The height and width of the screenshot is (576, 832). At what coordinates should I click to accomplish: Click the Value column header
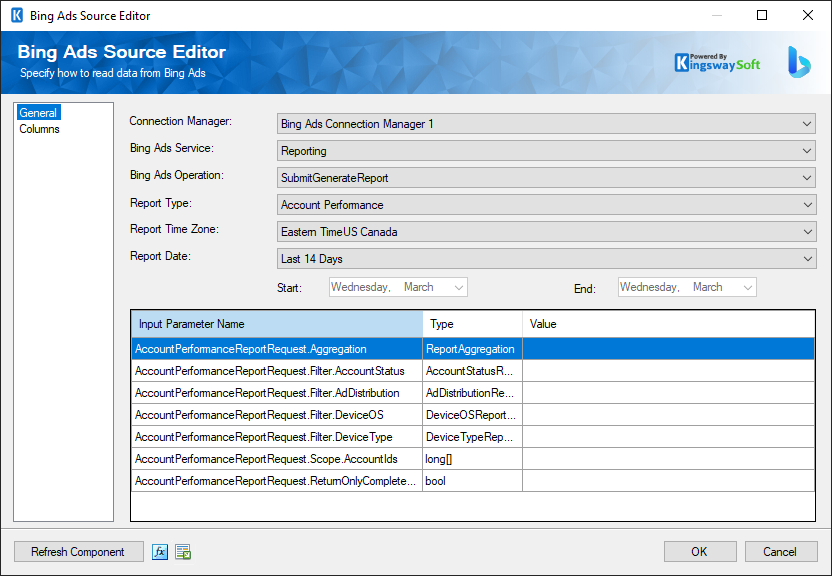669,324
